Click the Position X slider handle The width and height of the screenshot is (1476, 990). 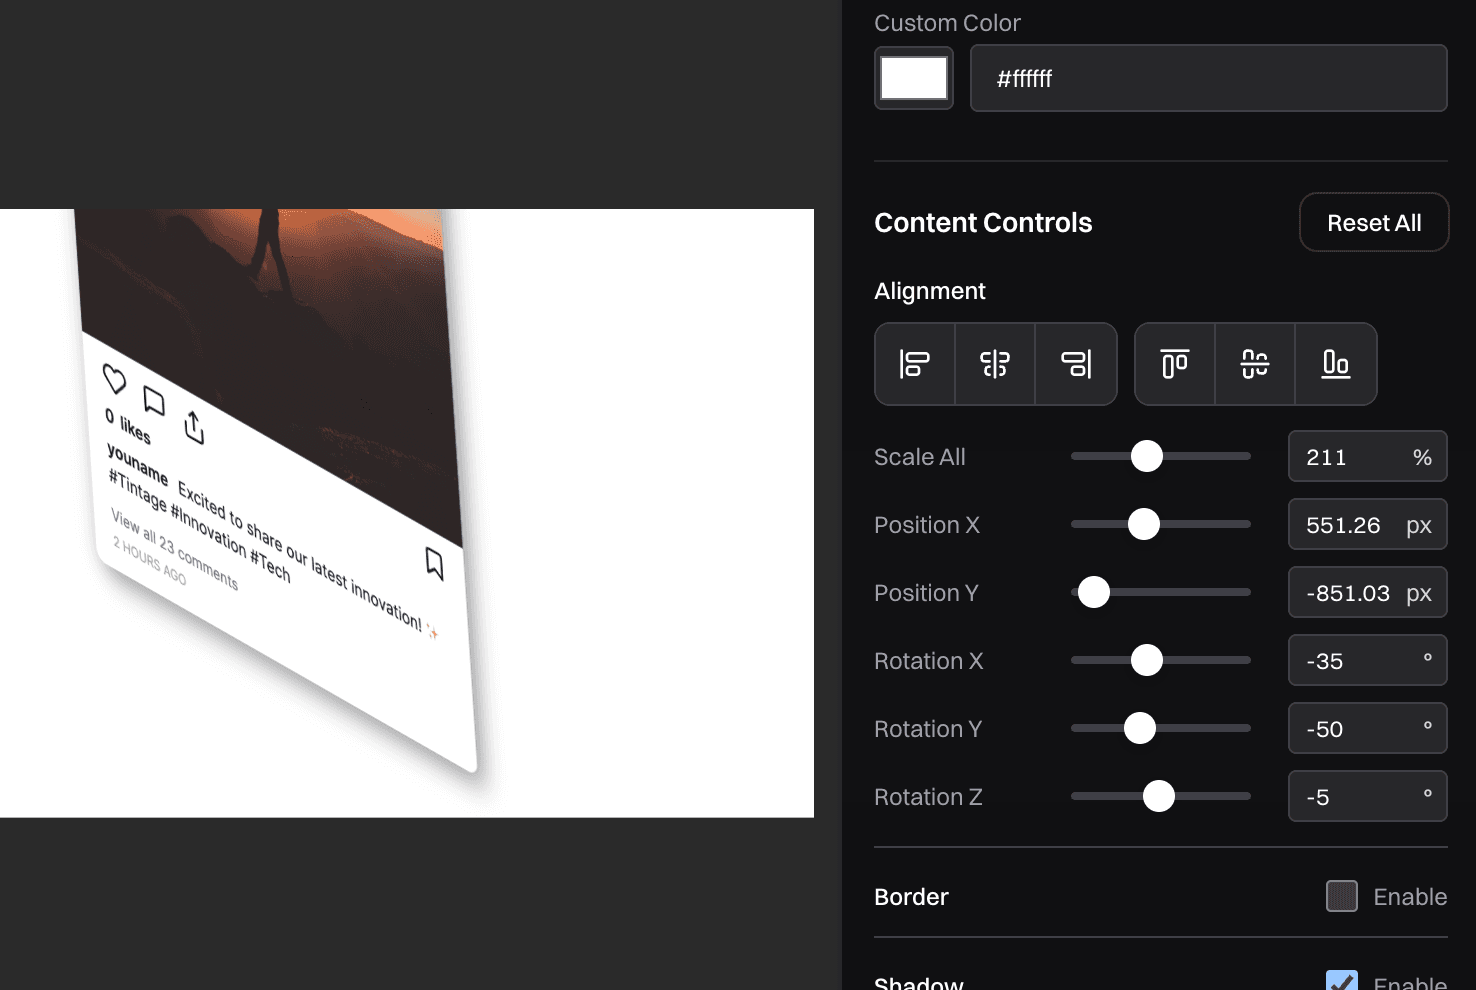(1144, 524)
